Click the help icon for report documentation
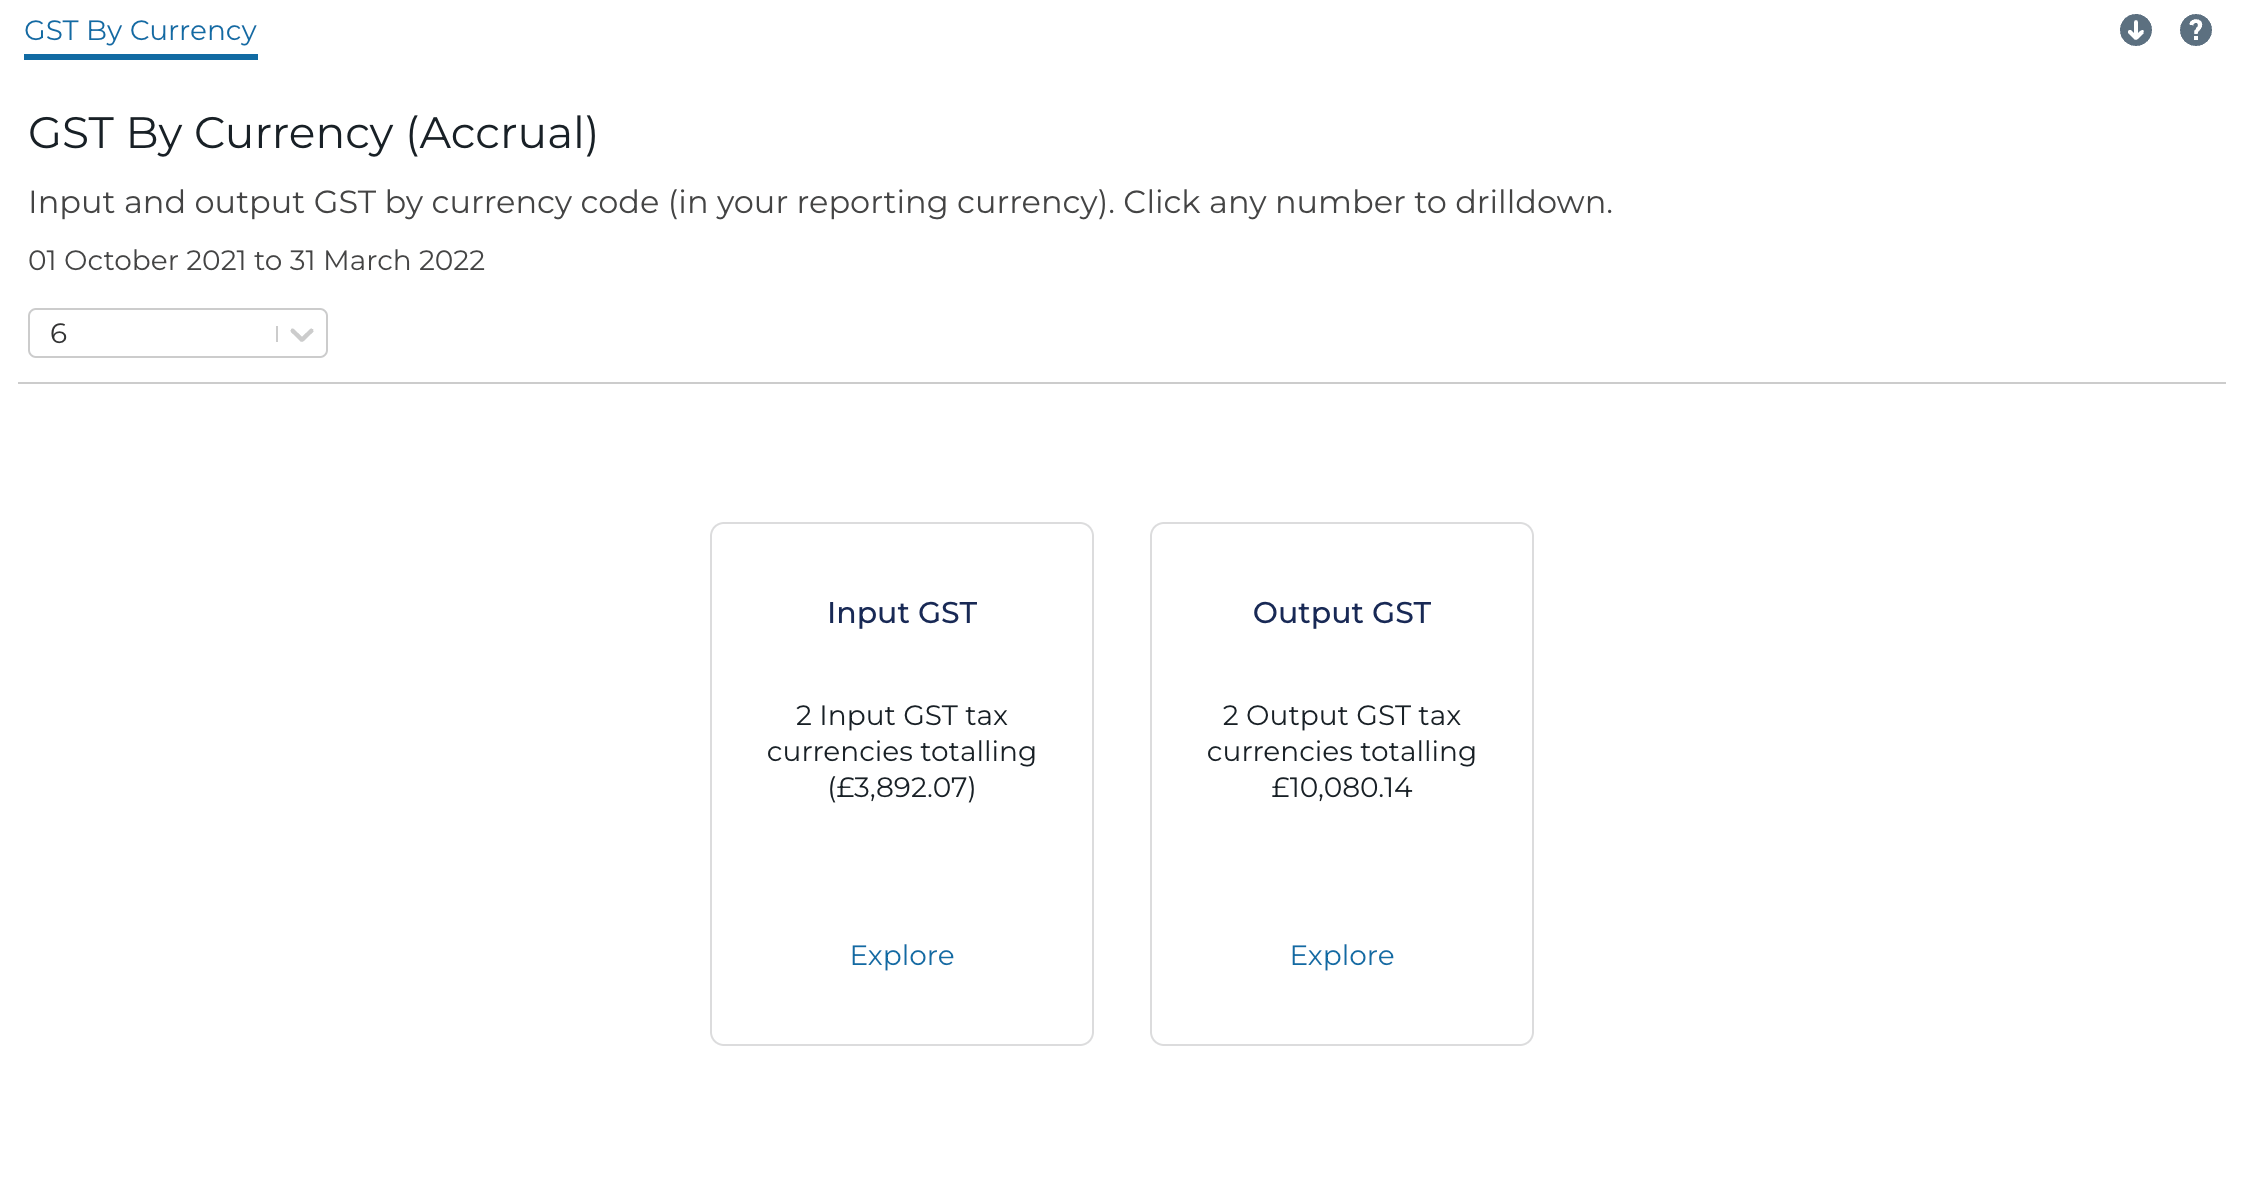2250x1180 pixels. (2196, 30)
